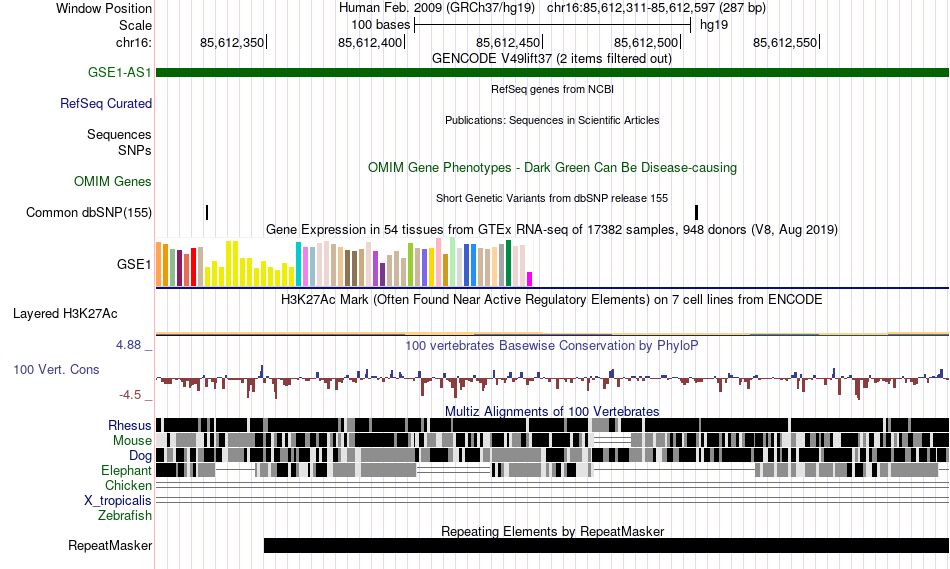This screenshot has width=950, height=569.
Task: Click the PhyloP conservation wiggle graph
Action: point(552,381)
